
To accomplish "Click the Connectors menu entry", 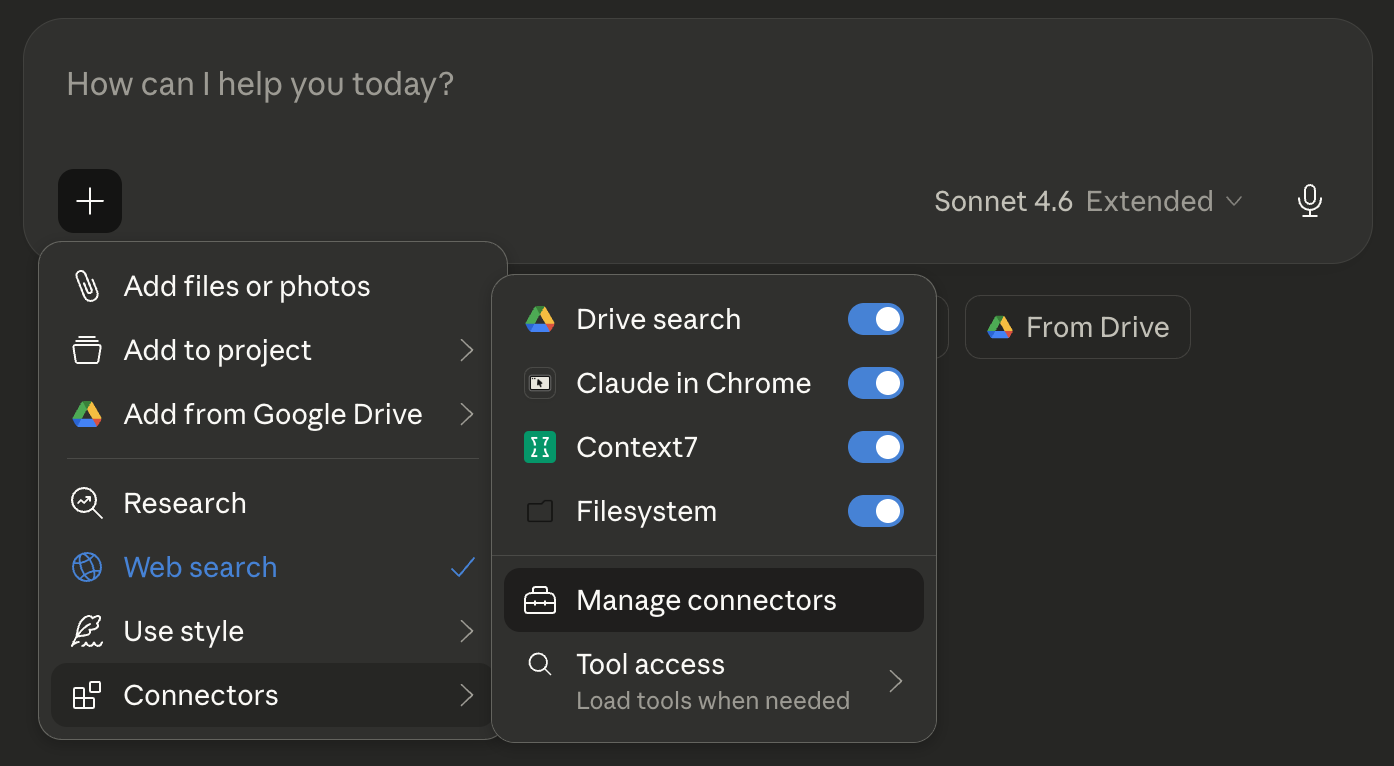I will click(x=271, y=695).
